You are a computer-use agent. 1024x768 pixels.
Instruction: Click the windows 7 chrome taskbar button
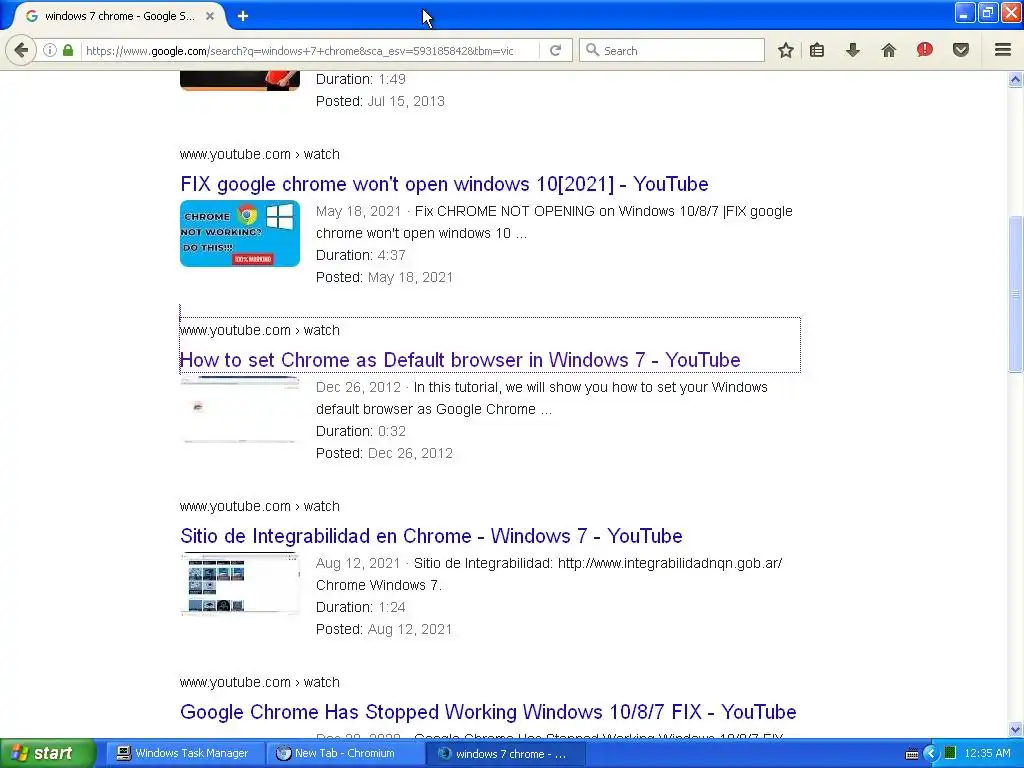click(x=504, y=754)
